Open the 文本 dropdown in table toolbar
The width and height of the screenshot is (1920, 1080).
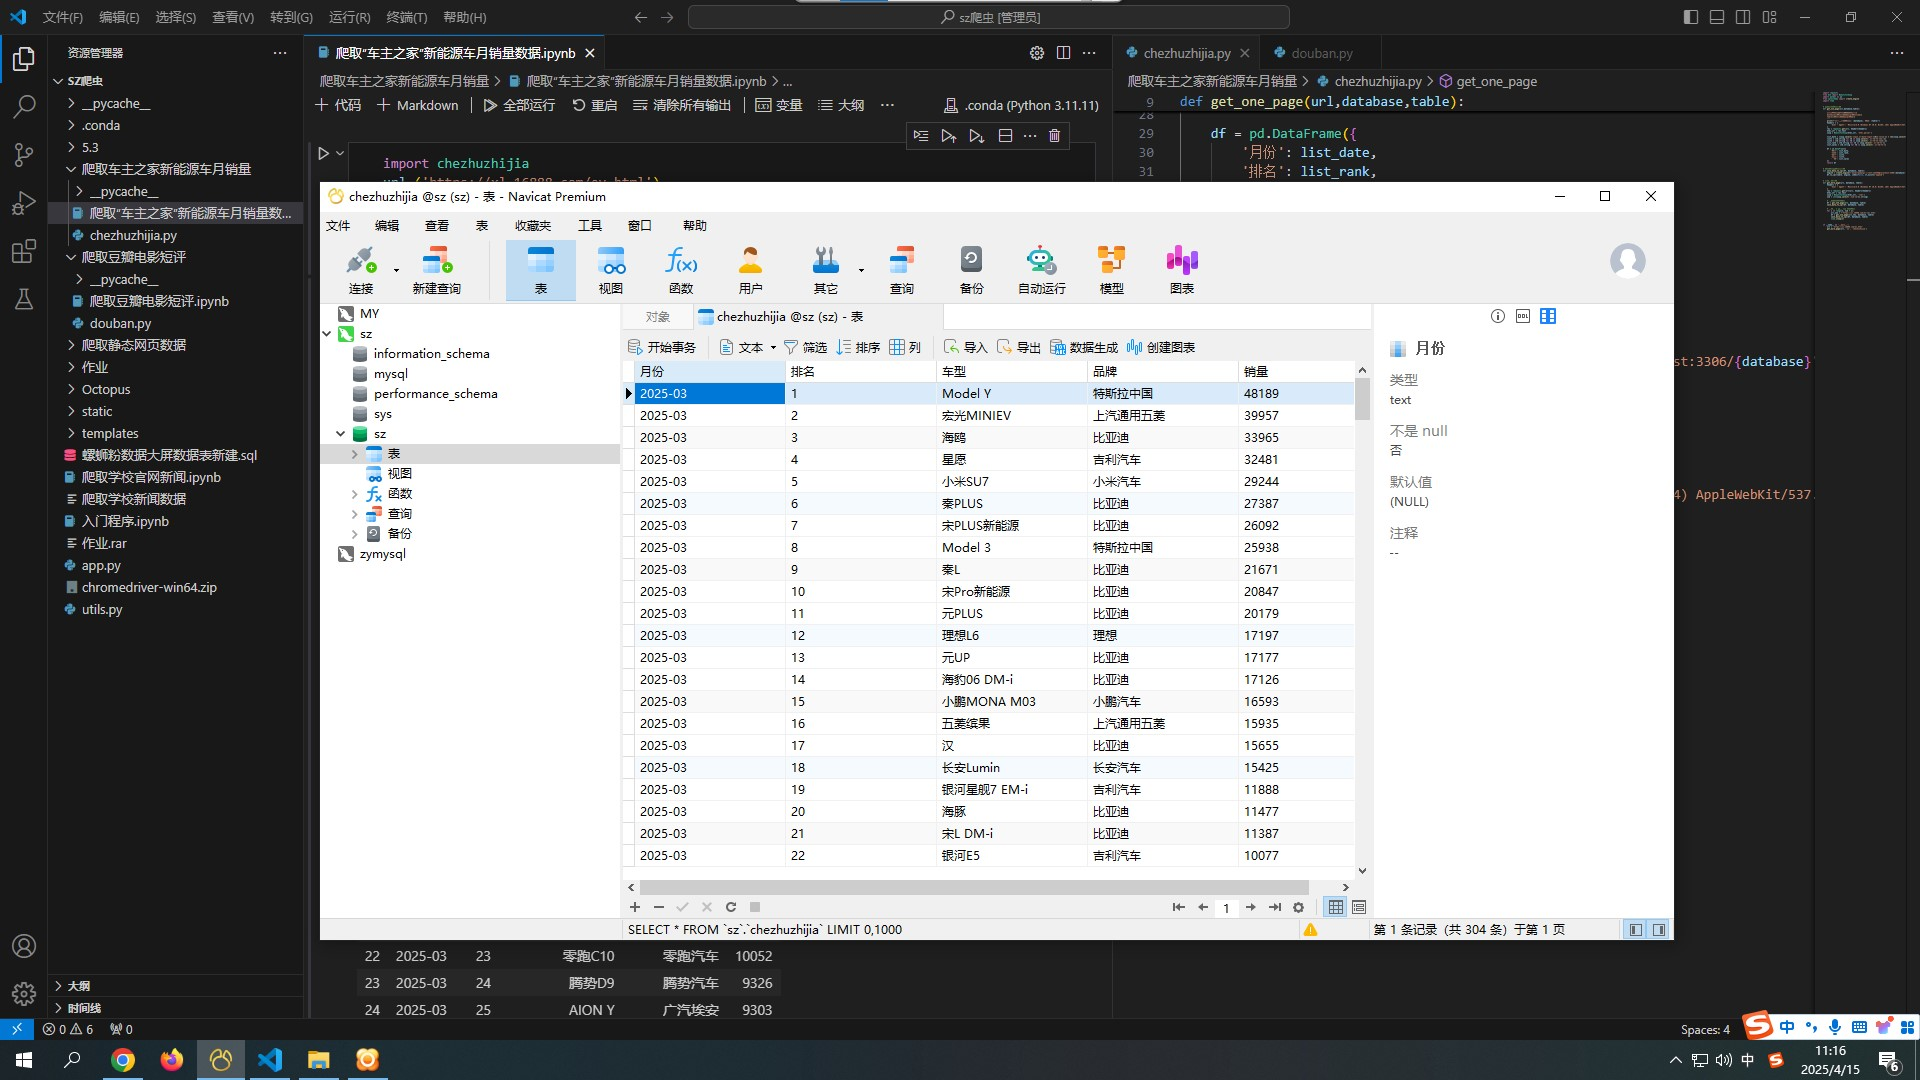(x=773, y=348)
